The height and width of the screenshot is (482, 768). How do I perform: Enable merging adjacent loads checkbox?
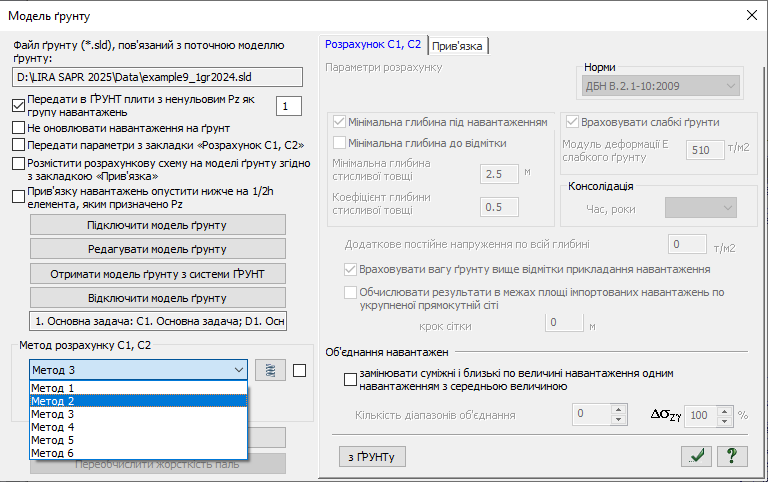[x=336, y=379]
